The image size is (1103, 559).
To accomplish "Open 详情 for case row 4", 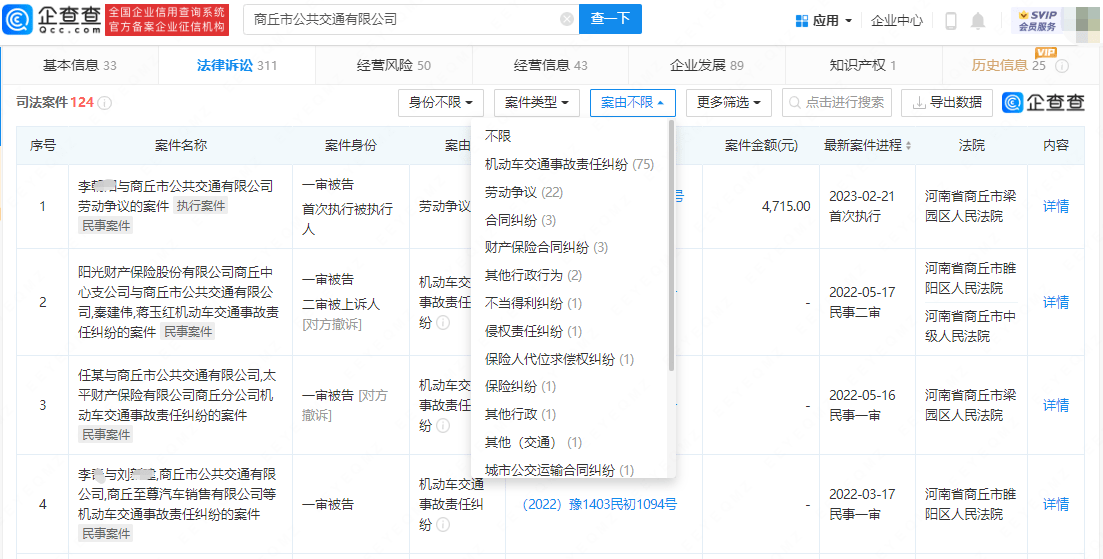I will (x=1056, y=504).
